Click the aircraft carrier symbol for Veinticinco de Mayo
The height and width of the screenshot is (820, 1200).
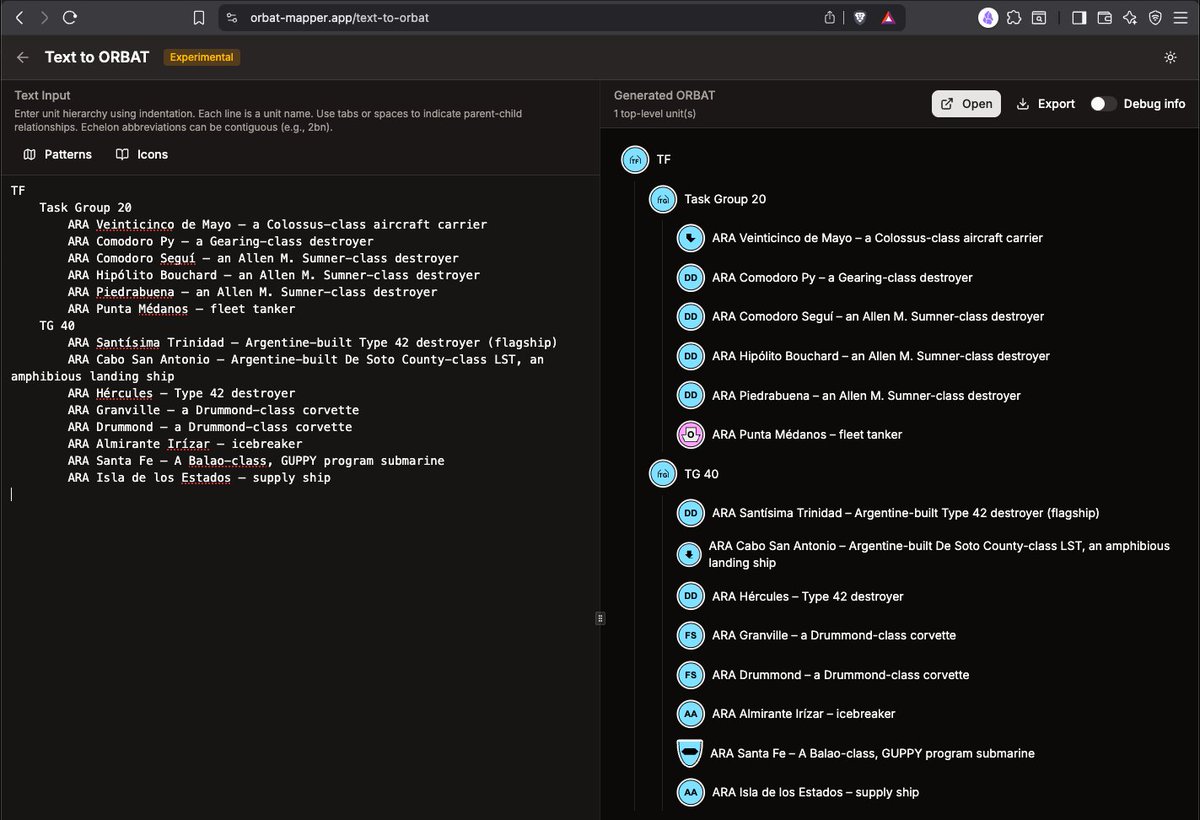(690, 238)
